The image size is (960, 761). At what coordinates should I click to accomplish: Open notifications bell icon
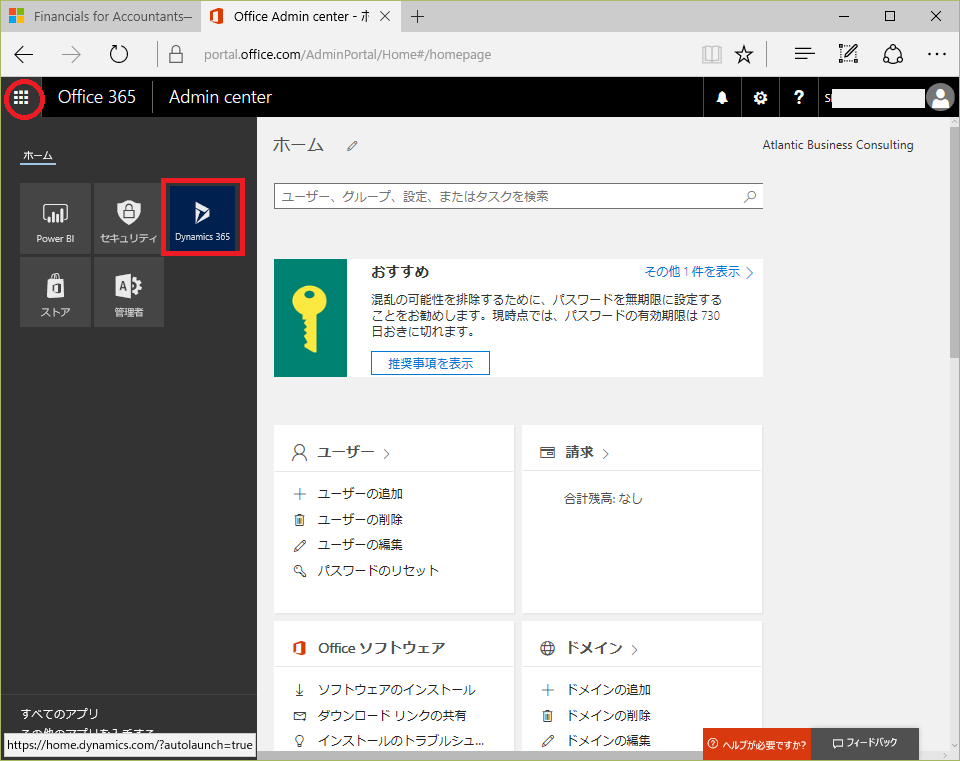(722, 97)
